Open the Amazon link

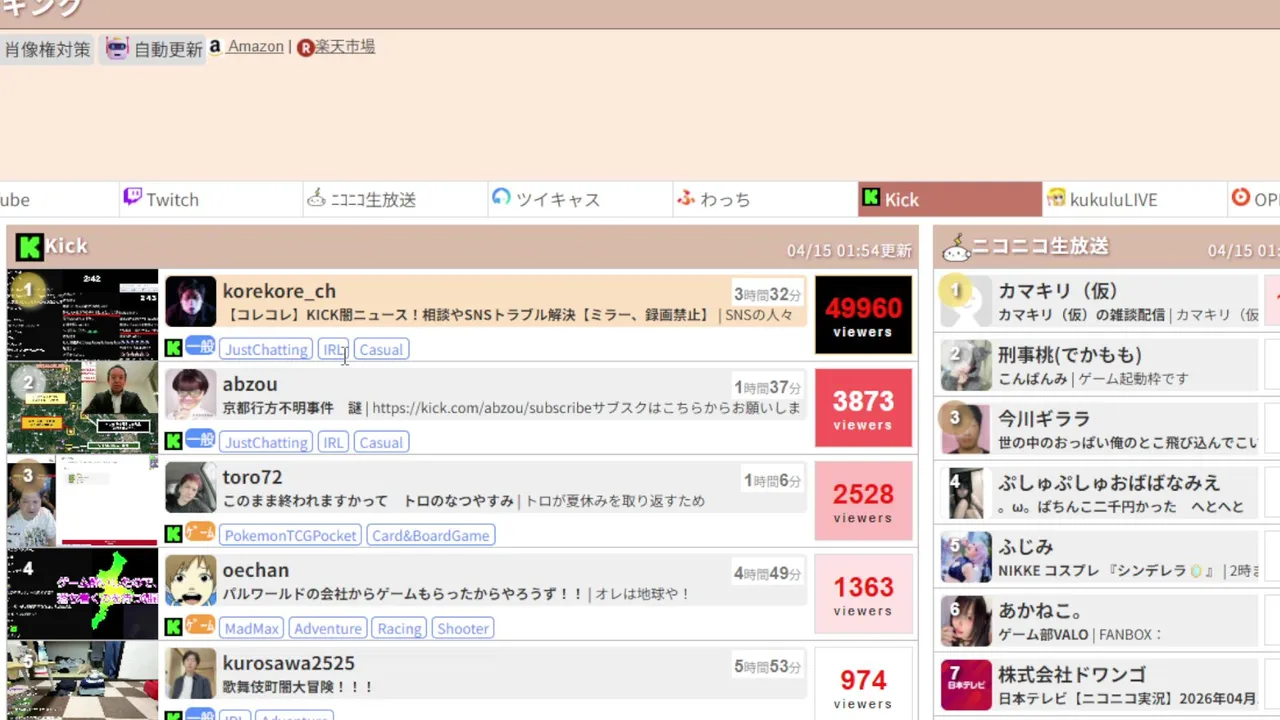click(x=255, y=46)
